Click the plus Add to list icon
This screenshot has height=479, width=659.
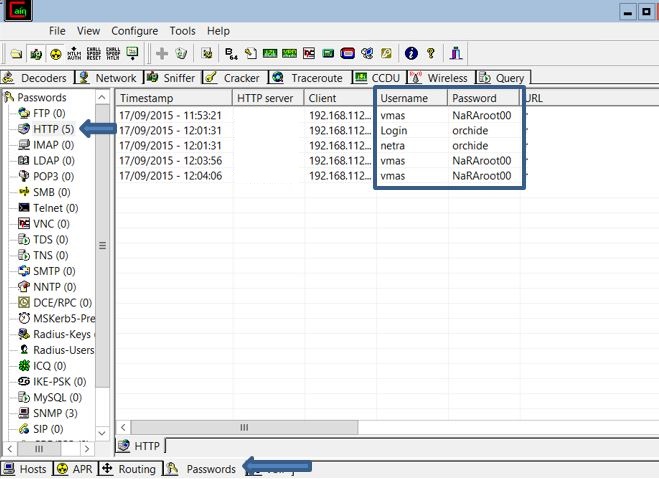[x=161, y=53]
